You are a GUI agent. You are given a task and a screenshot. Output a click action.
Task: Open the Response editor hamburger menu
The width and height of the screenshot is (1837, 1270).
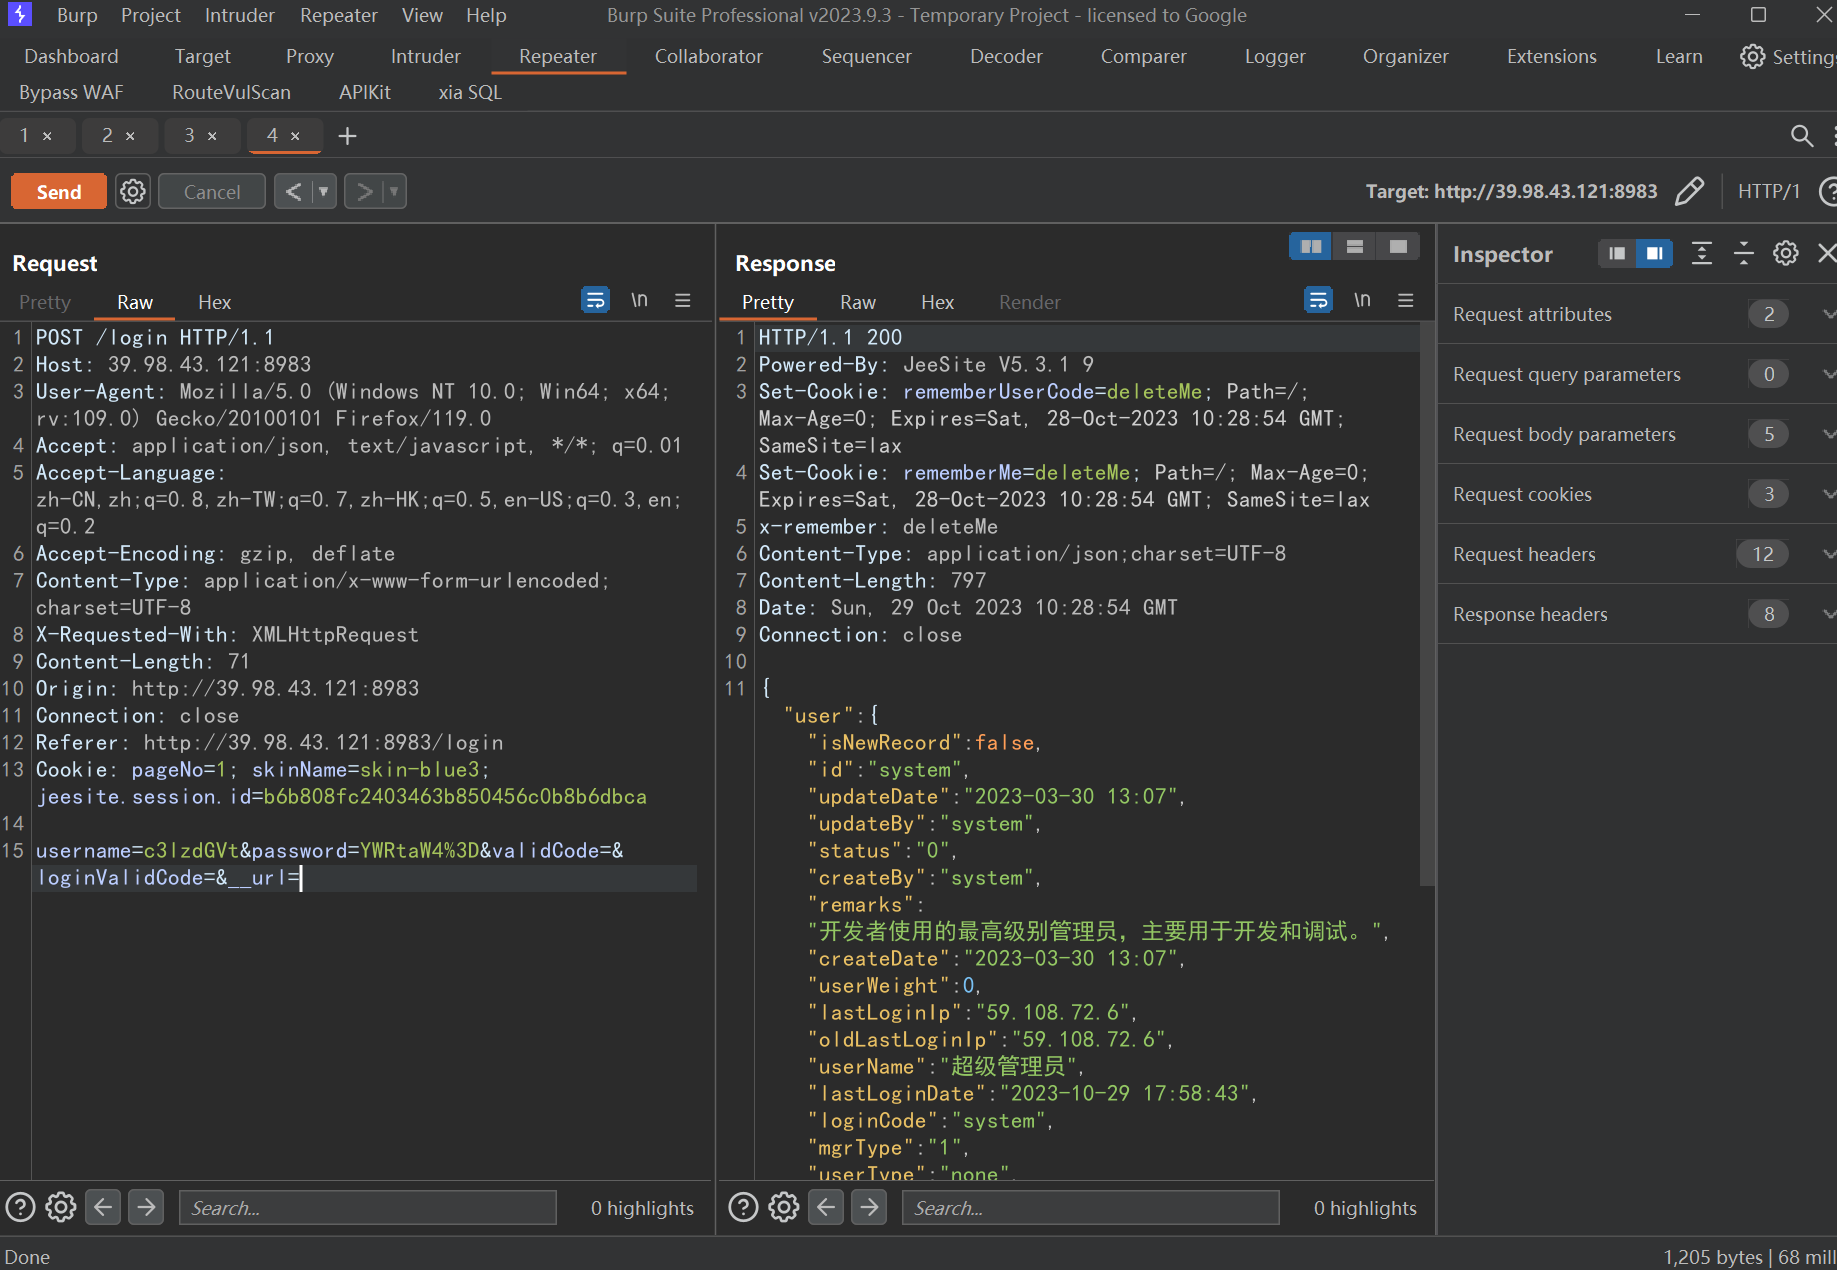pos(1406,300)
